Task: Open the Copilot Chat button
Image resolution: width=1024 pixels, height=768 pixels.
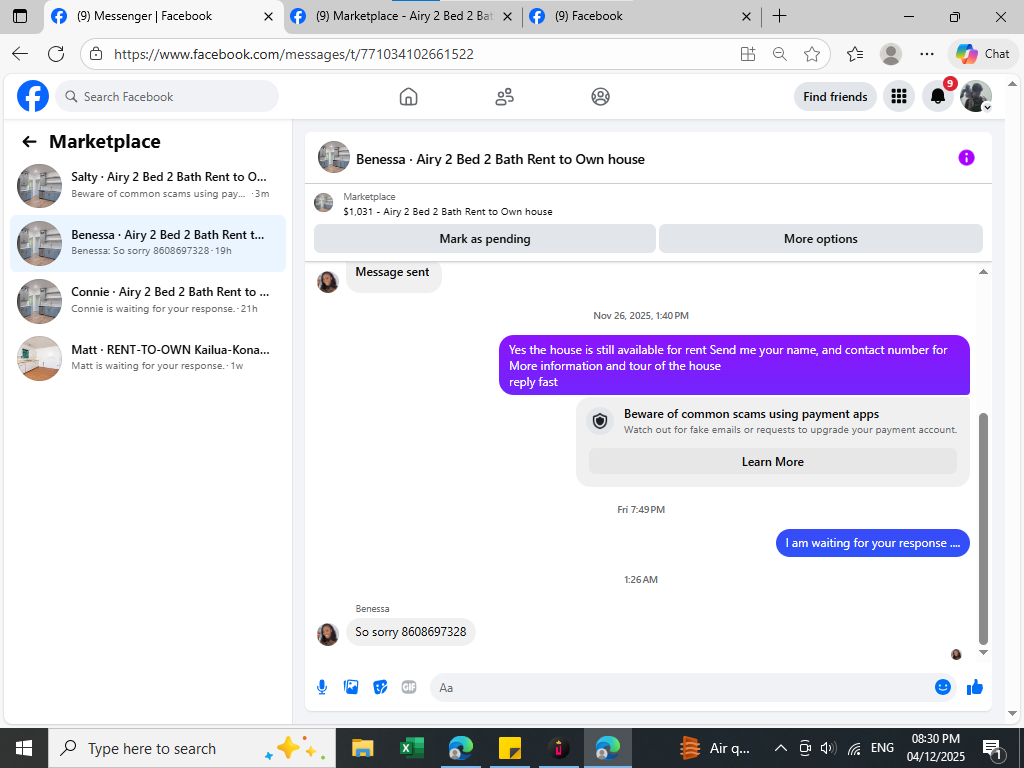Action: [982, 54]
